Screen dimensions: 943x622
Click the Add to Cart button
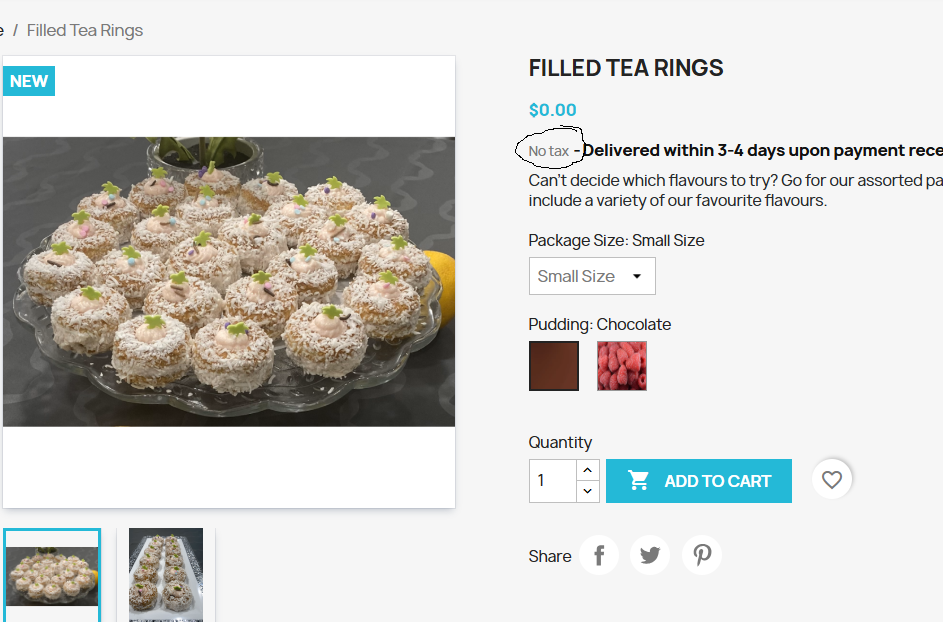coord(699,481)
